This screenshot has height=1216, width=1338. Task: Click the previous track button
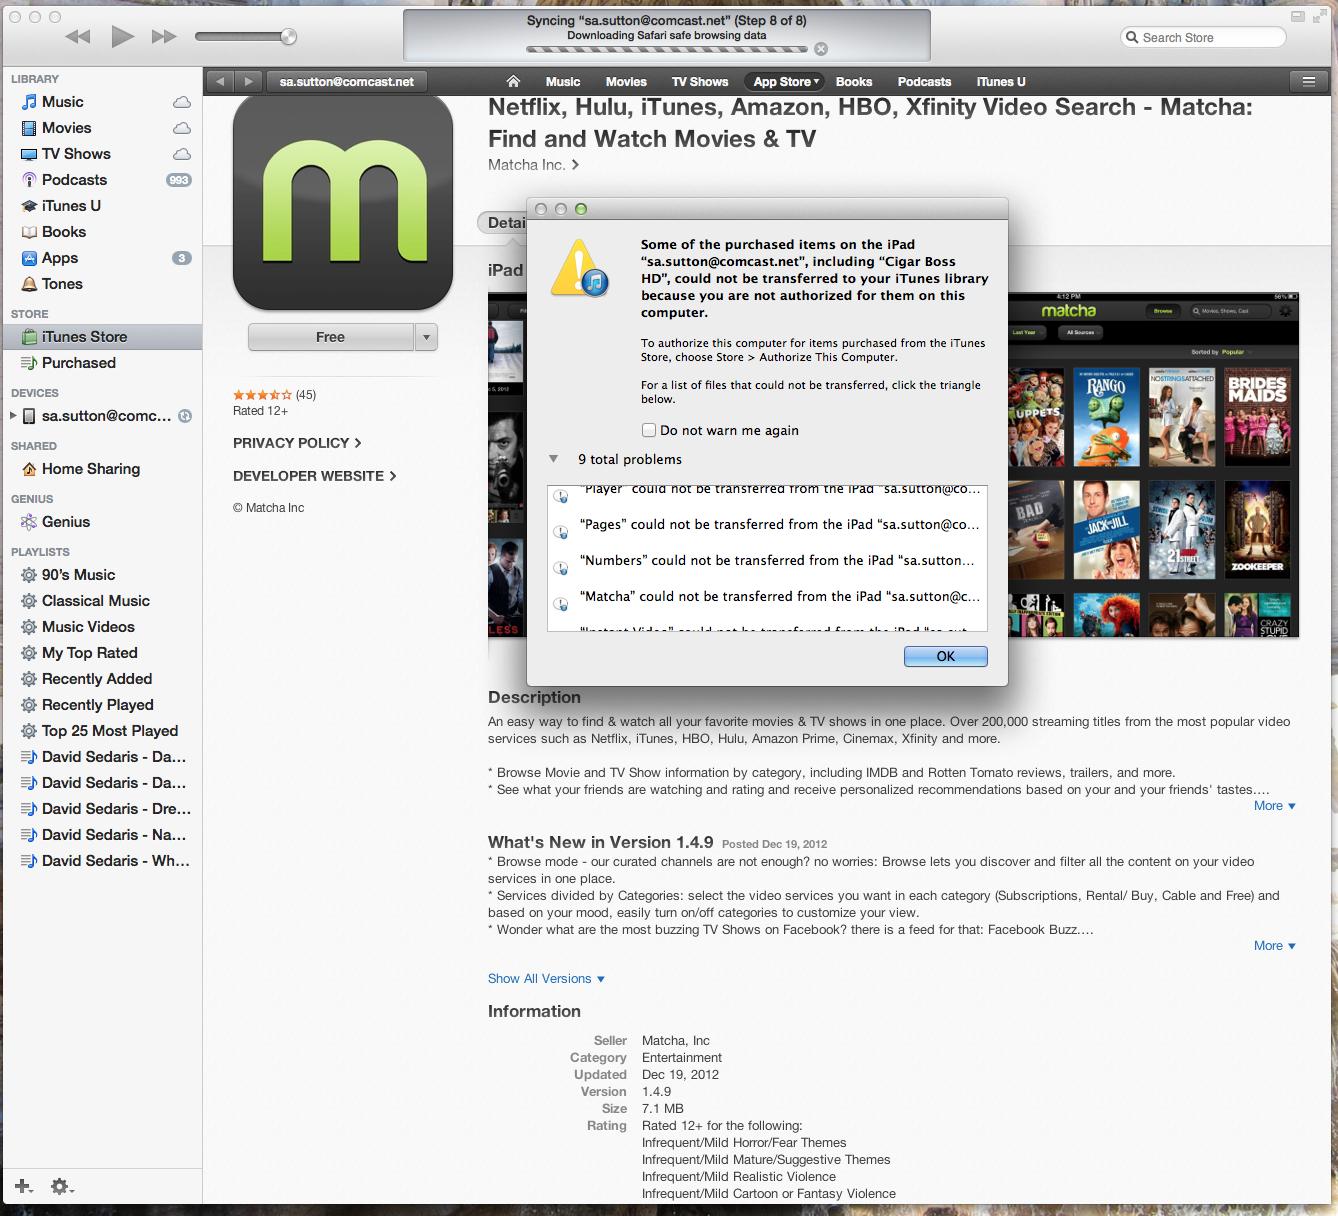click(x=78, y=37)
